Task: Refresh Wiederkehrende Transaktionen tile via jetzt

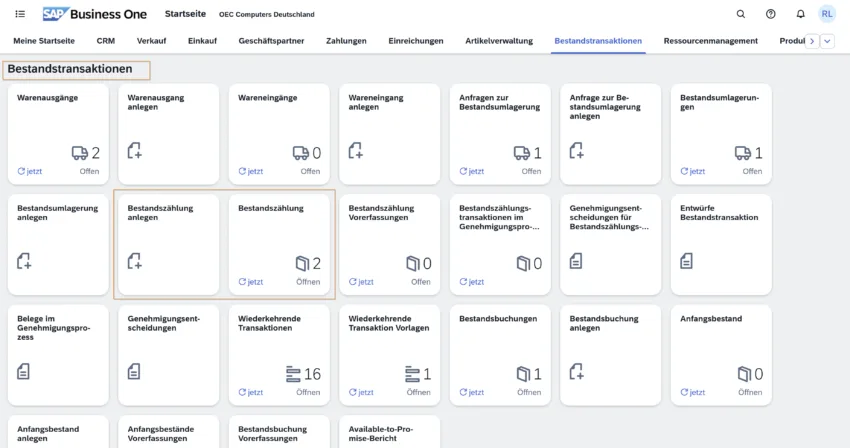Action: click(251, 392)
